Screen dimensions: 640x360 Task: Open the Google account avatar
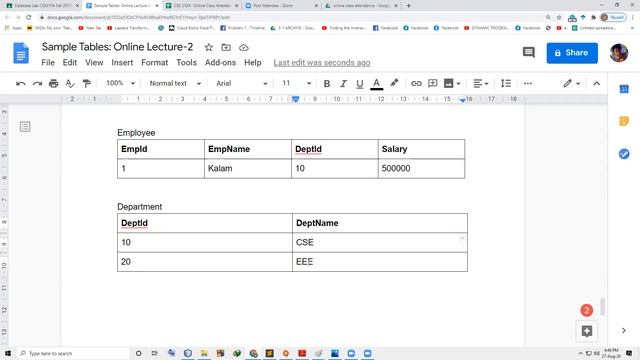pyautogui.click(x=619, y=53)
